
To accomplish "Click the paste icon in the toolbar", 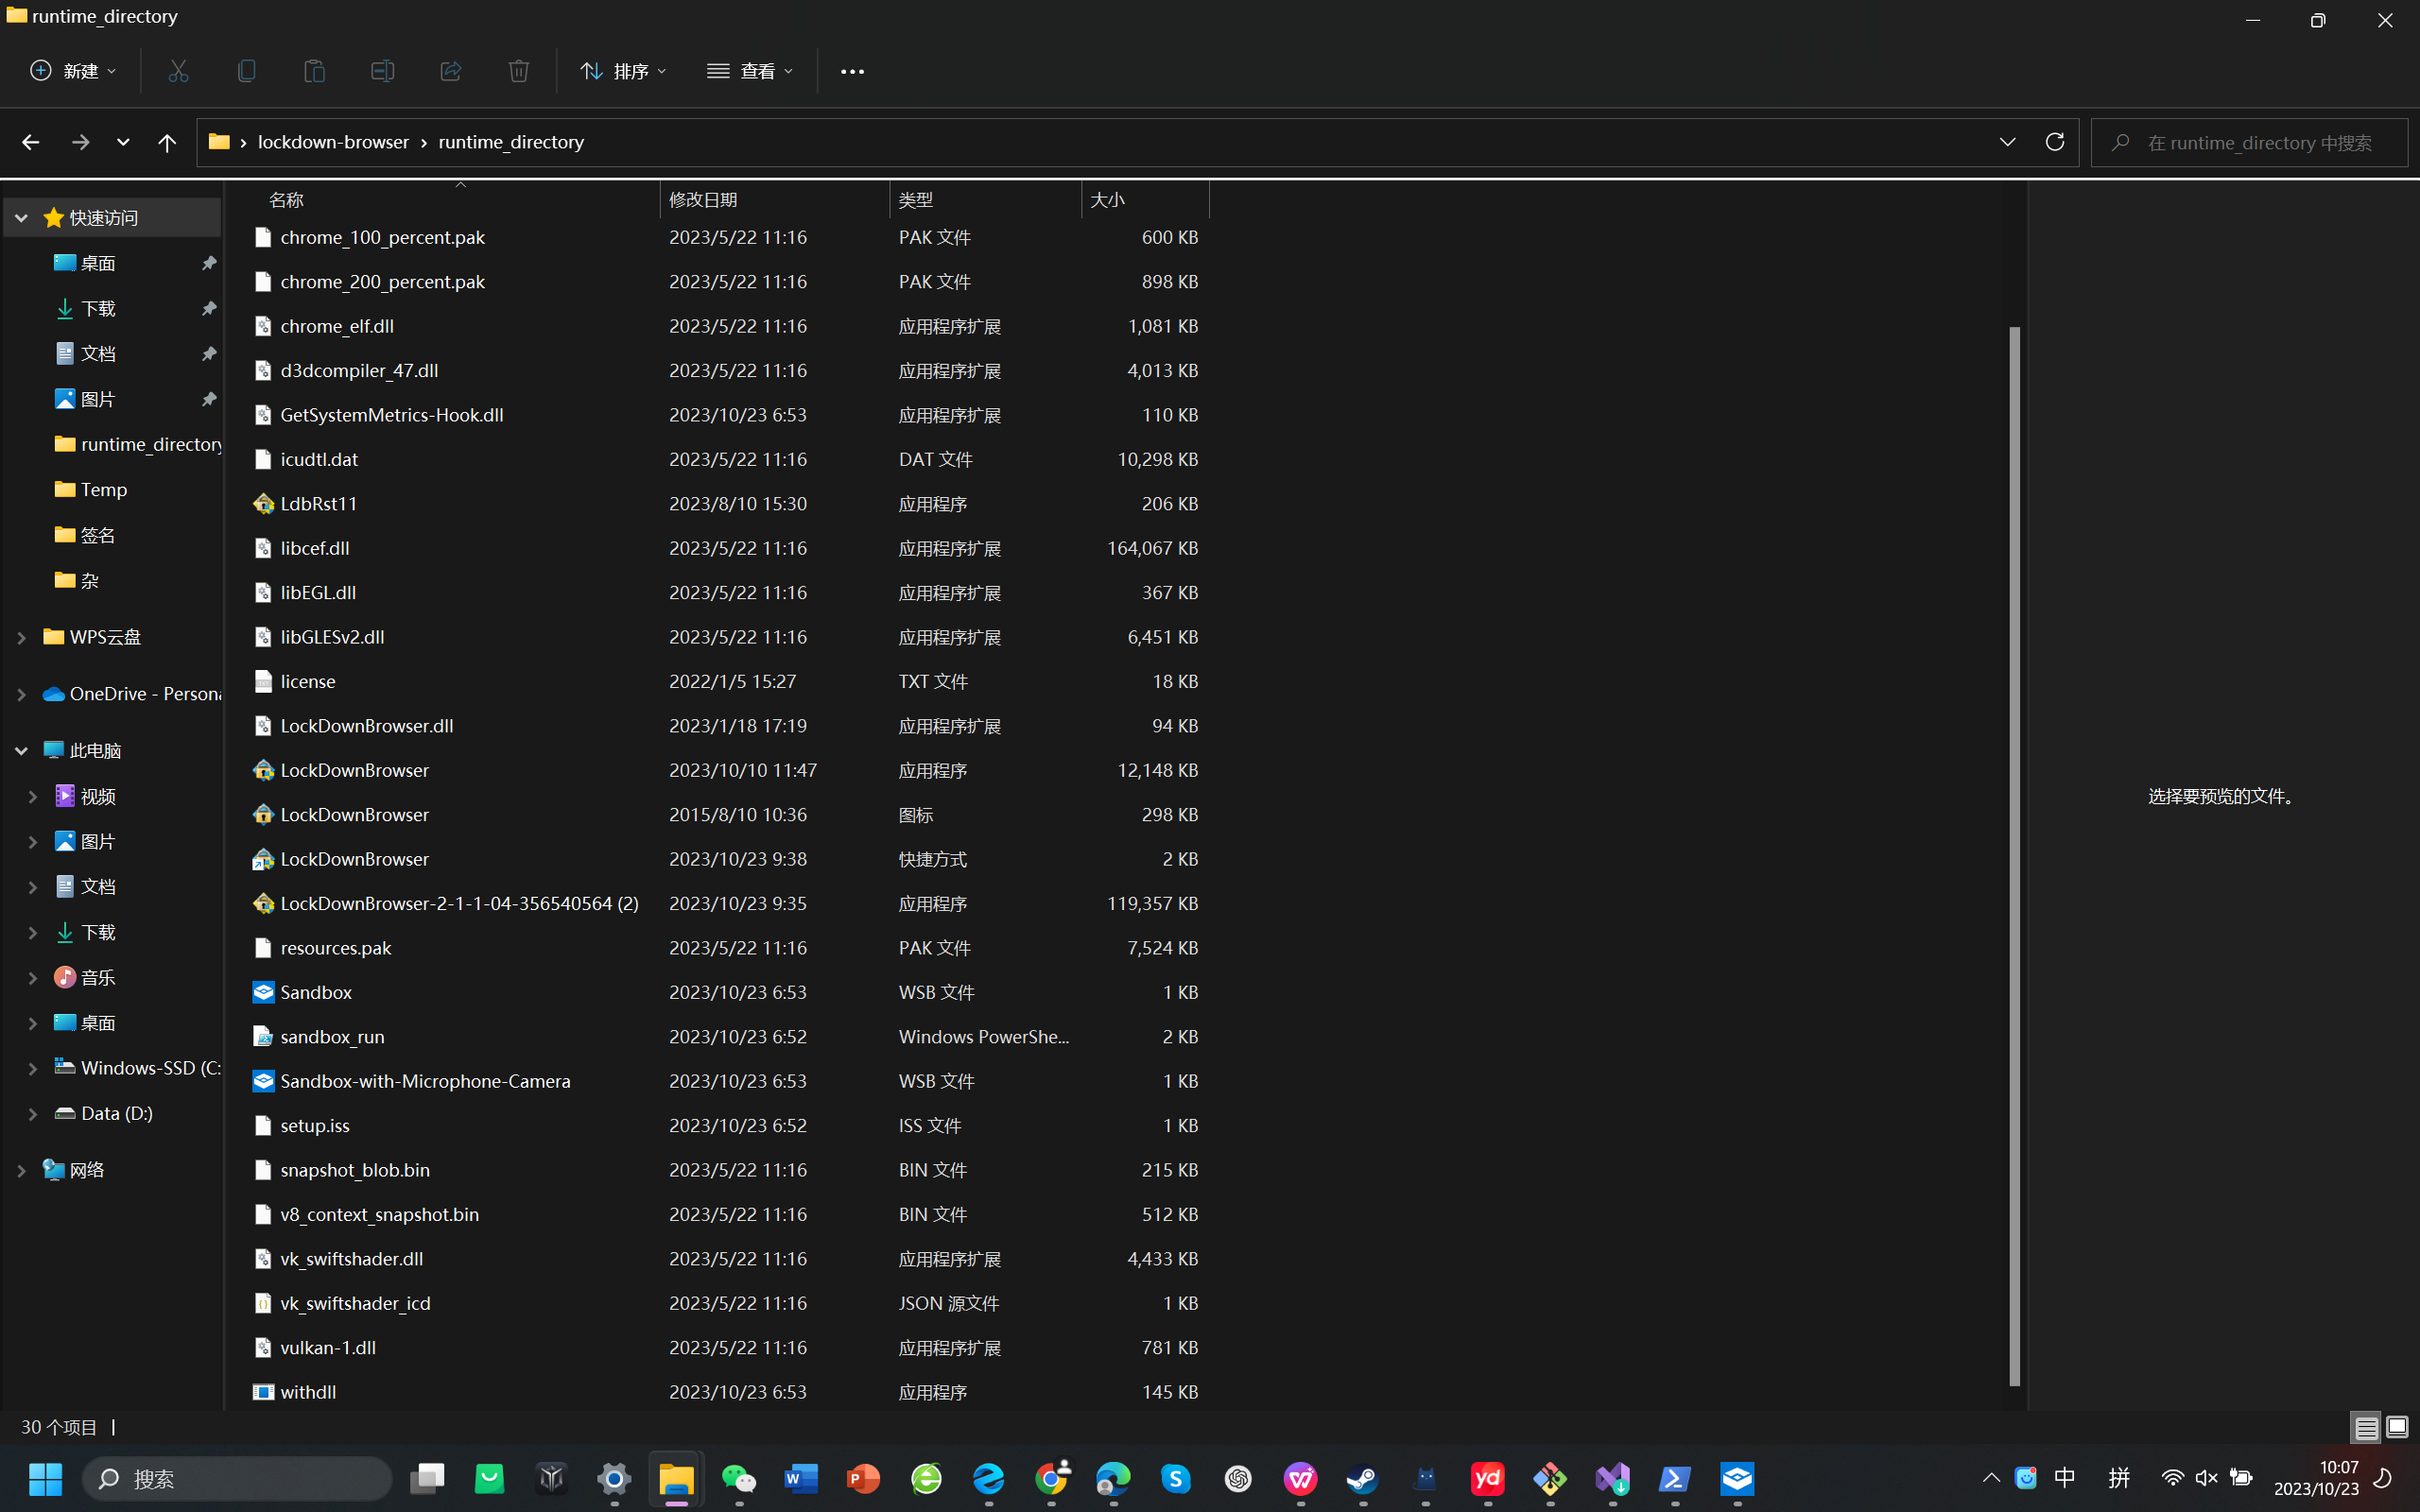I will 314,70.
